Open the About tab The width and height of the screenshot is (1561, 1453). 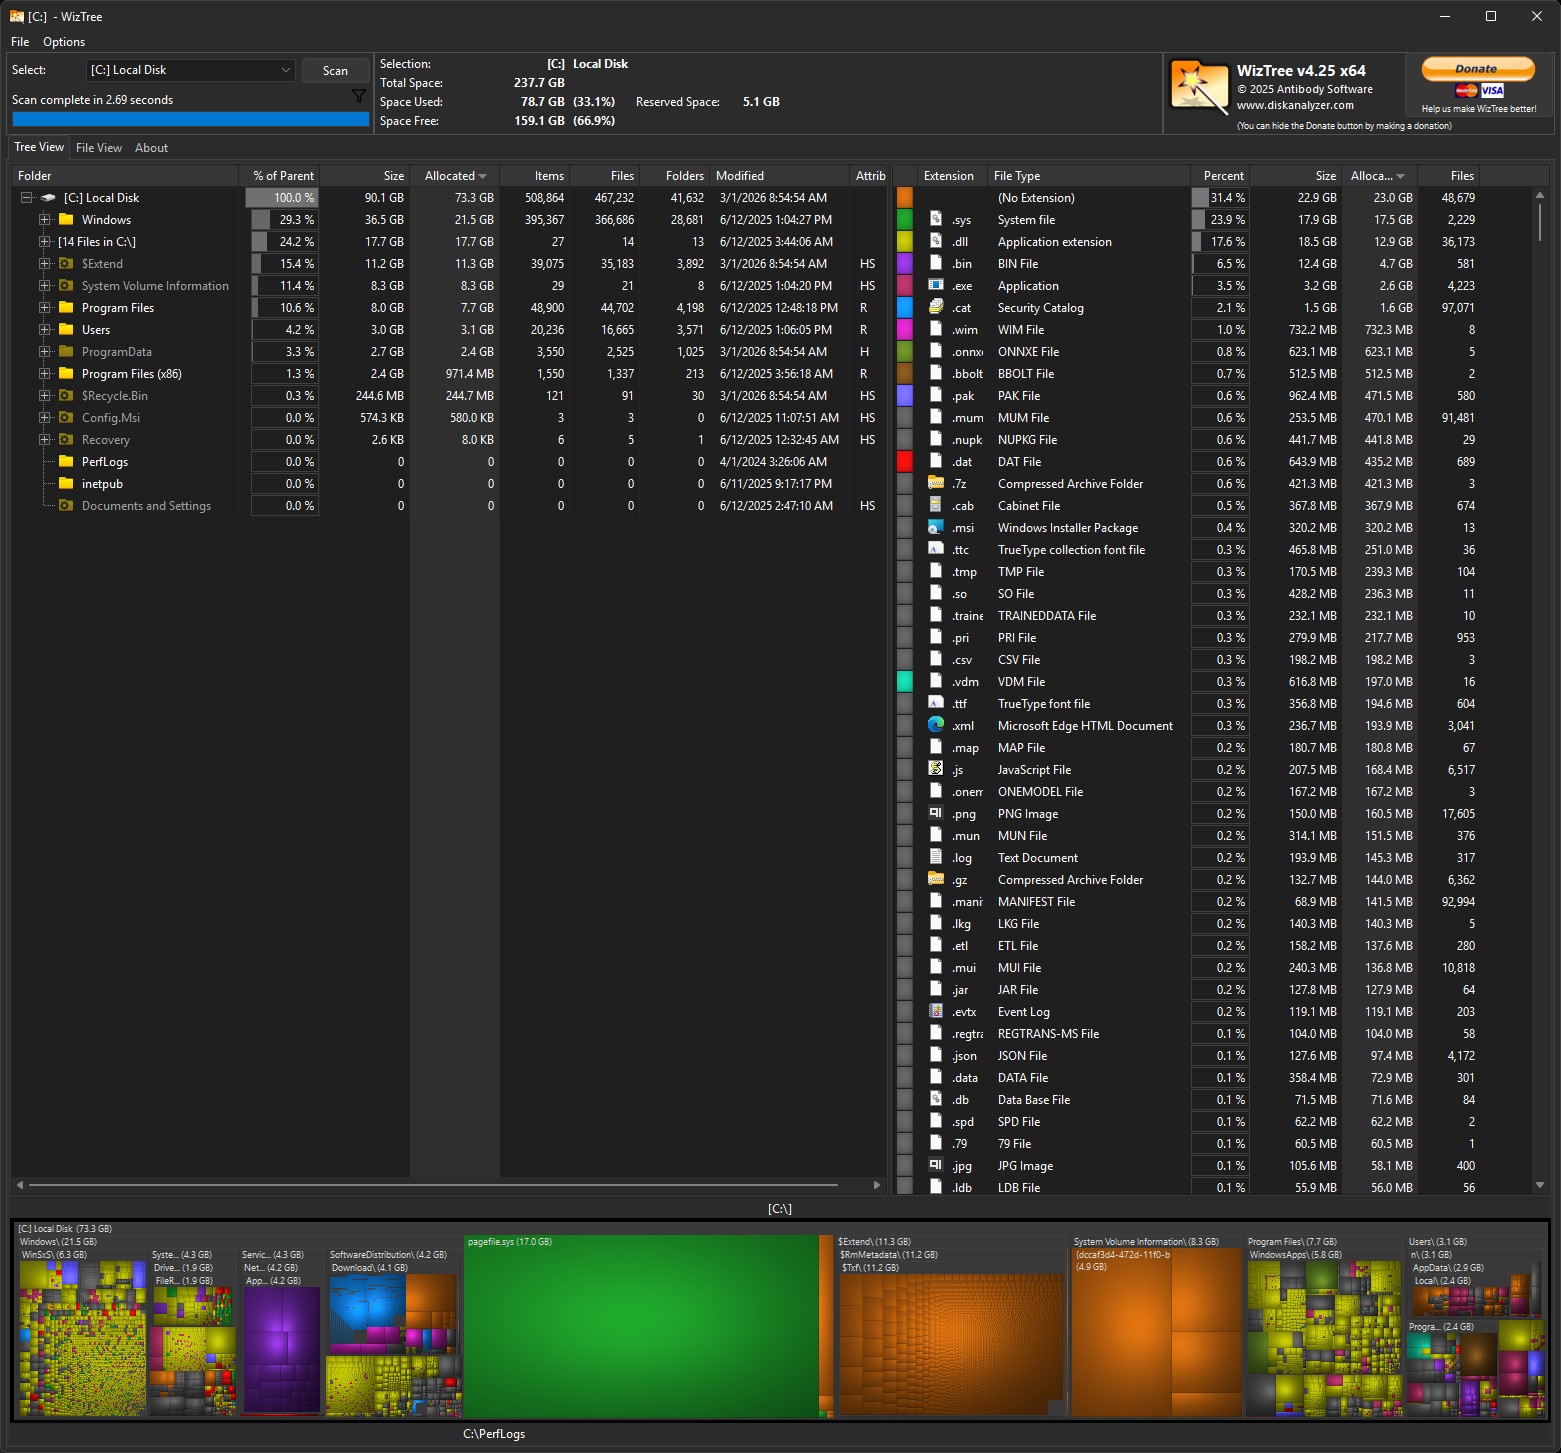point(152,148)
